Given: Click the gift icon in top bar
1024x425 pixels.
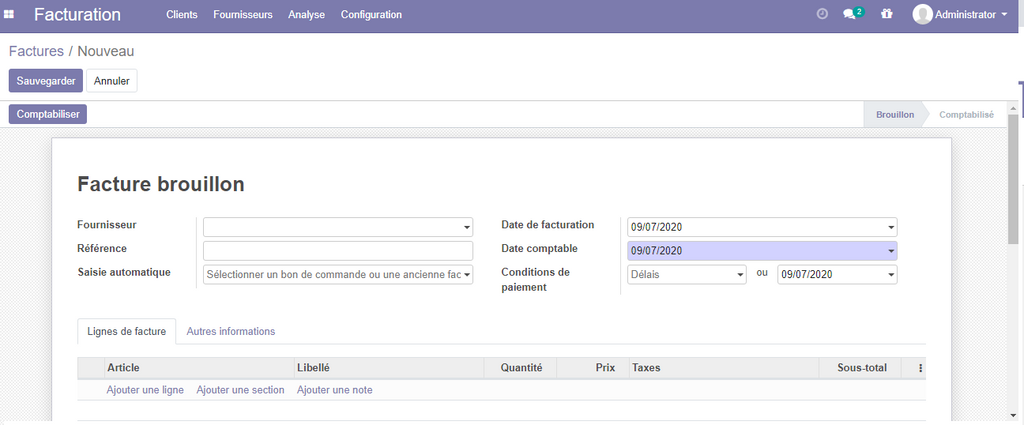Looking at the screenshot, I should 886,15.
